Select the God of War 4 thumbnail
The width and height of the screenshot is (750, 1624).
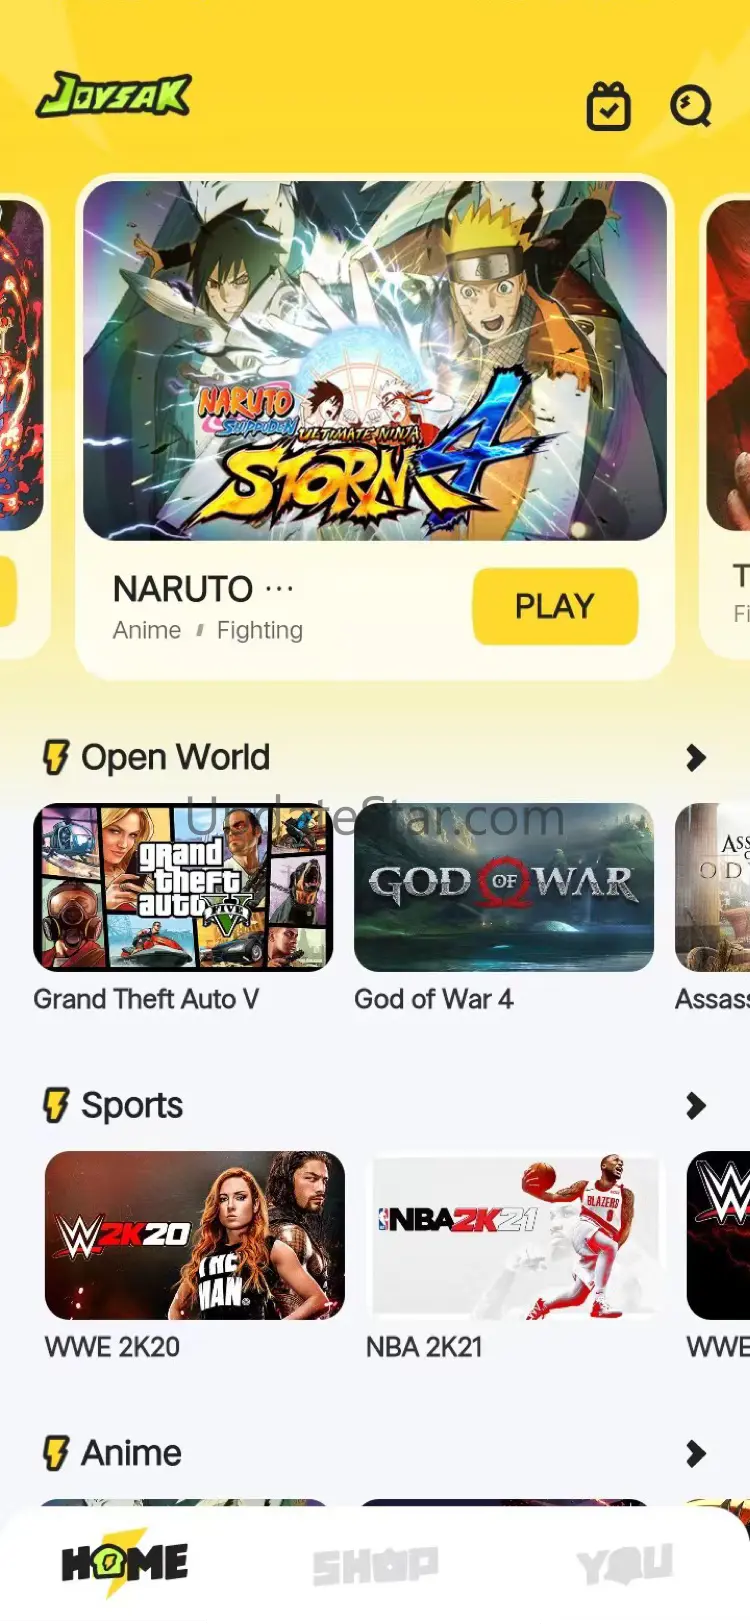pyautogui.click(x=504, y=887)
